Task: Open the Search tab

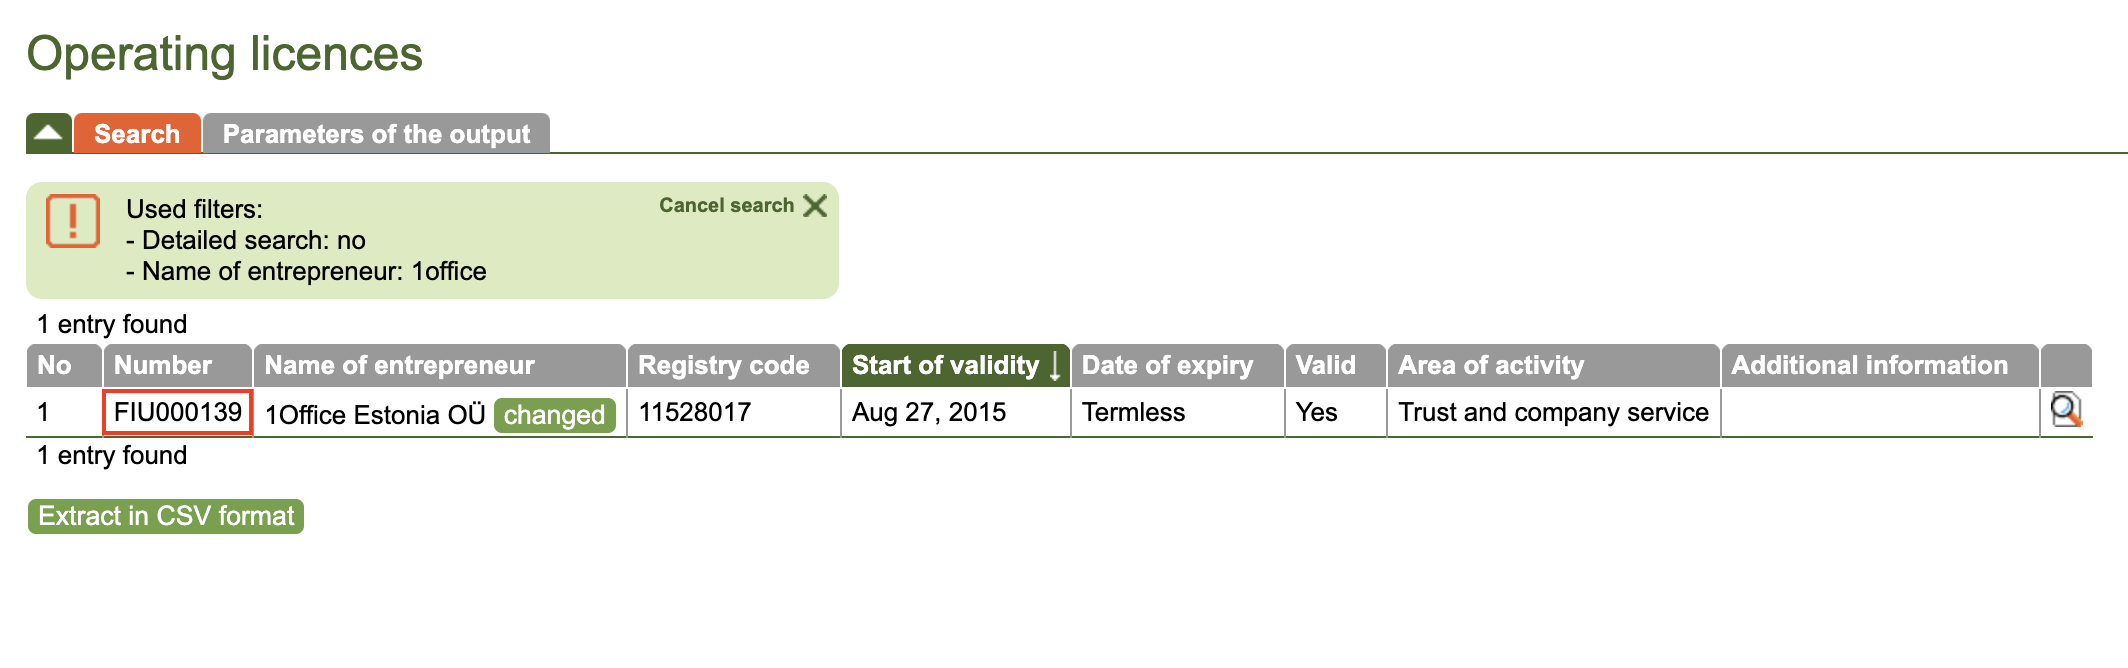Action: [137, 134]
